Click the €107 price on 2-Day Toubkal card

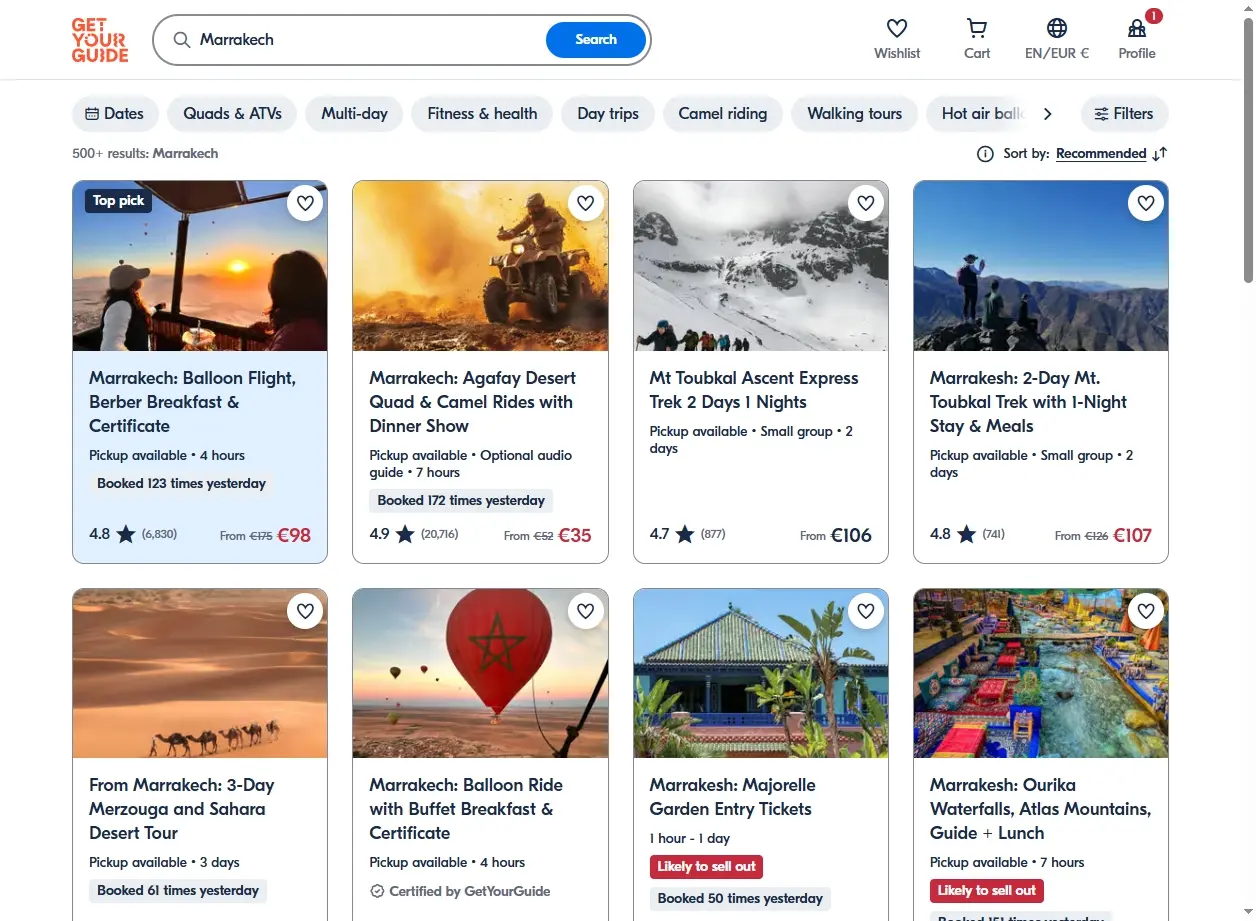[1133, 535]
